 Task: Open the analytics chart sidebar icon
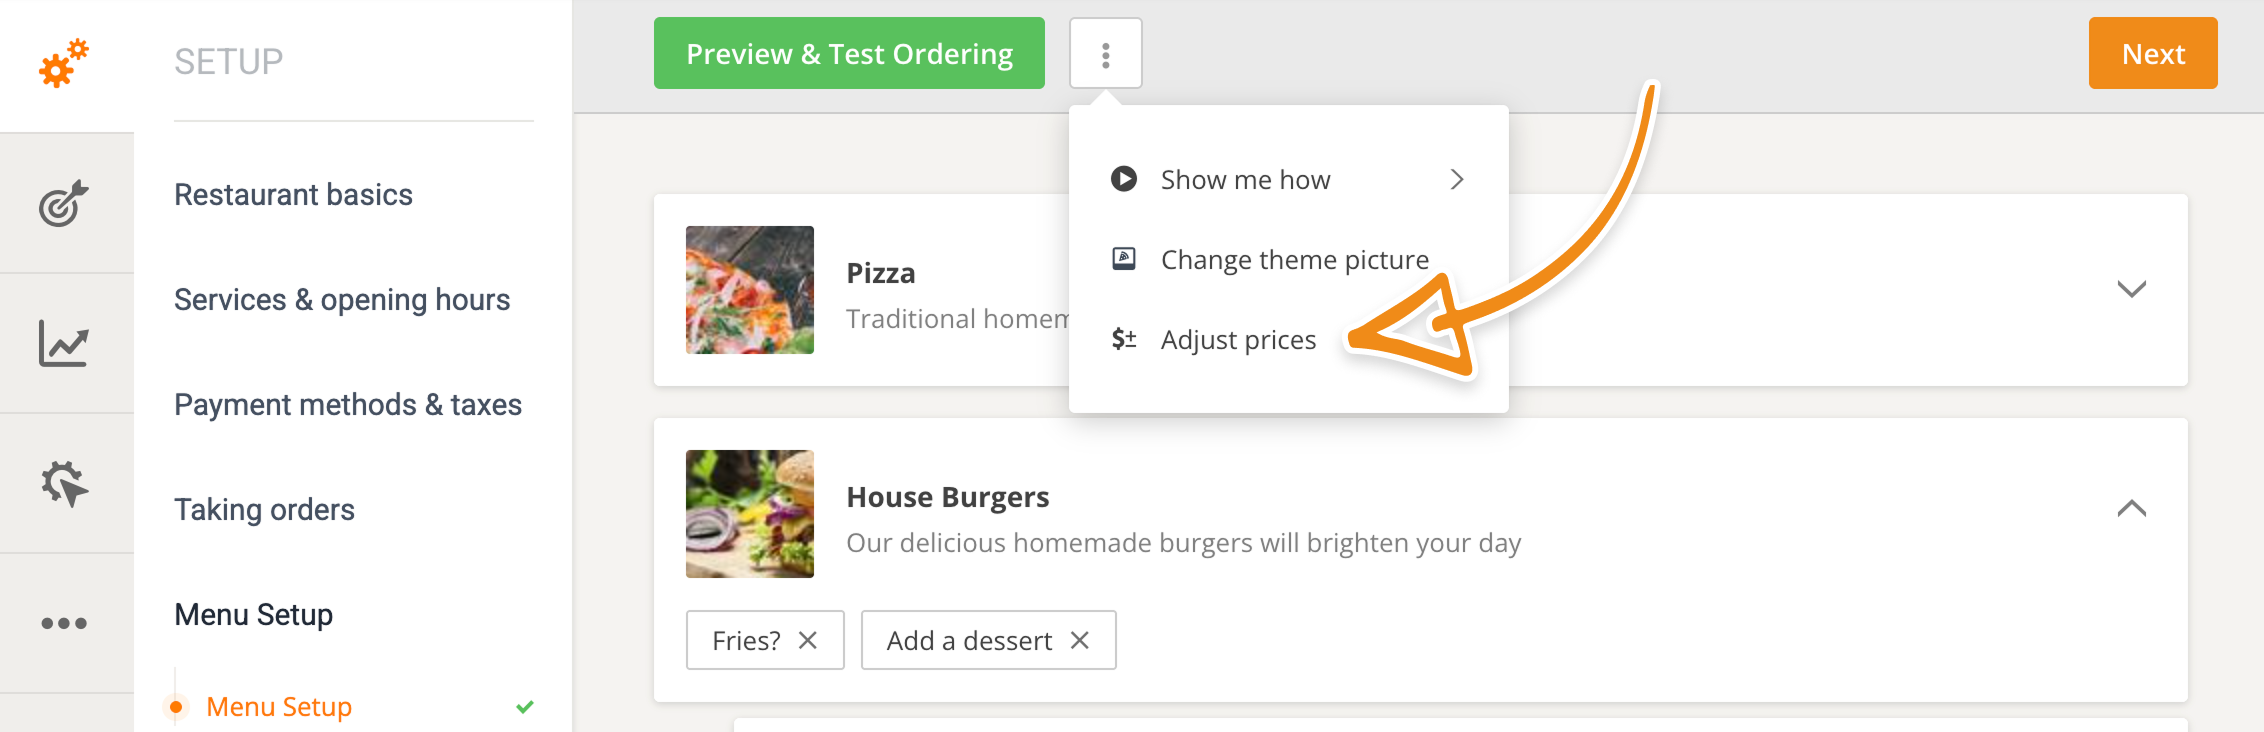pyautogui.click(x=64, y=343)
